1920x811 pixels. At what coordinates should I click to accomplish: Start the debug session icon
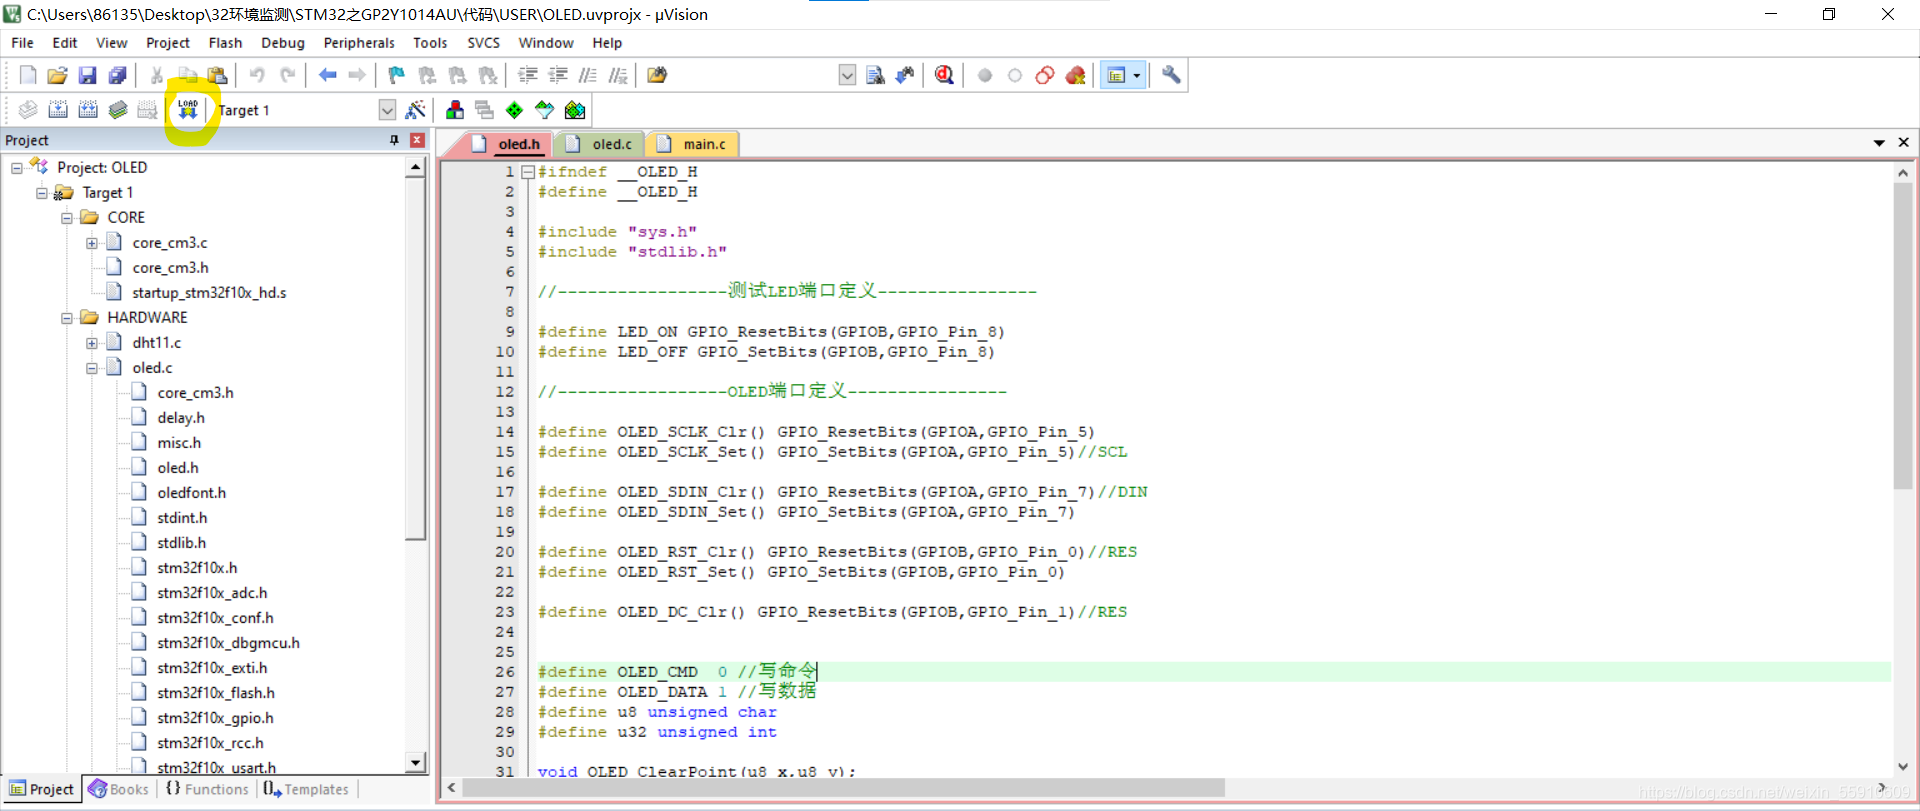[x=944, y=75]
